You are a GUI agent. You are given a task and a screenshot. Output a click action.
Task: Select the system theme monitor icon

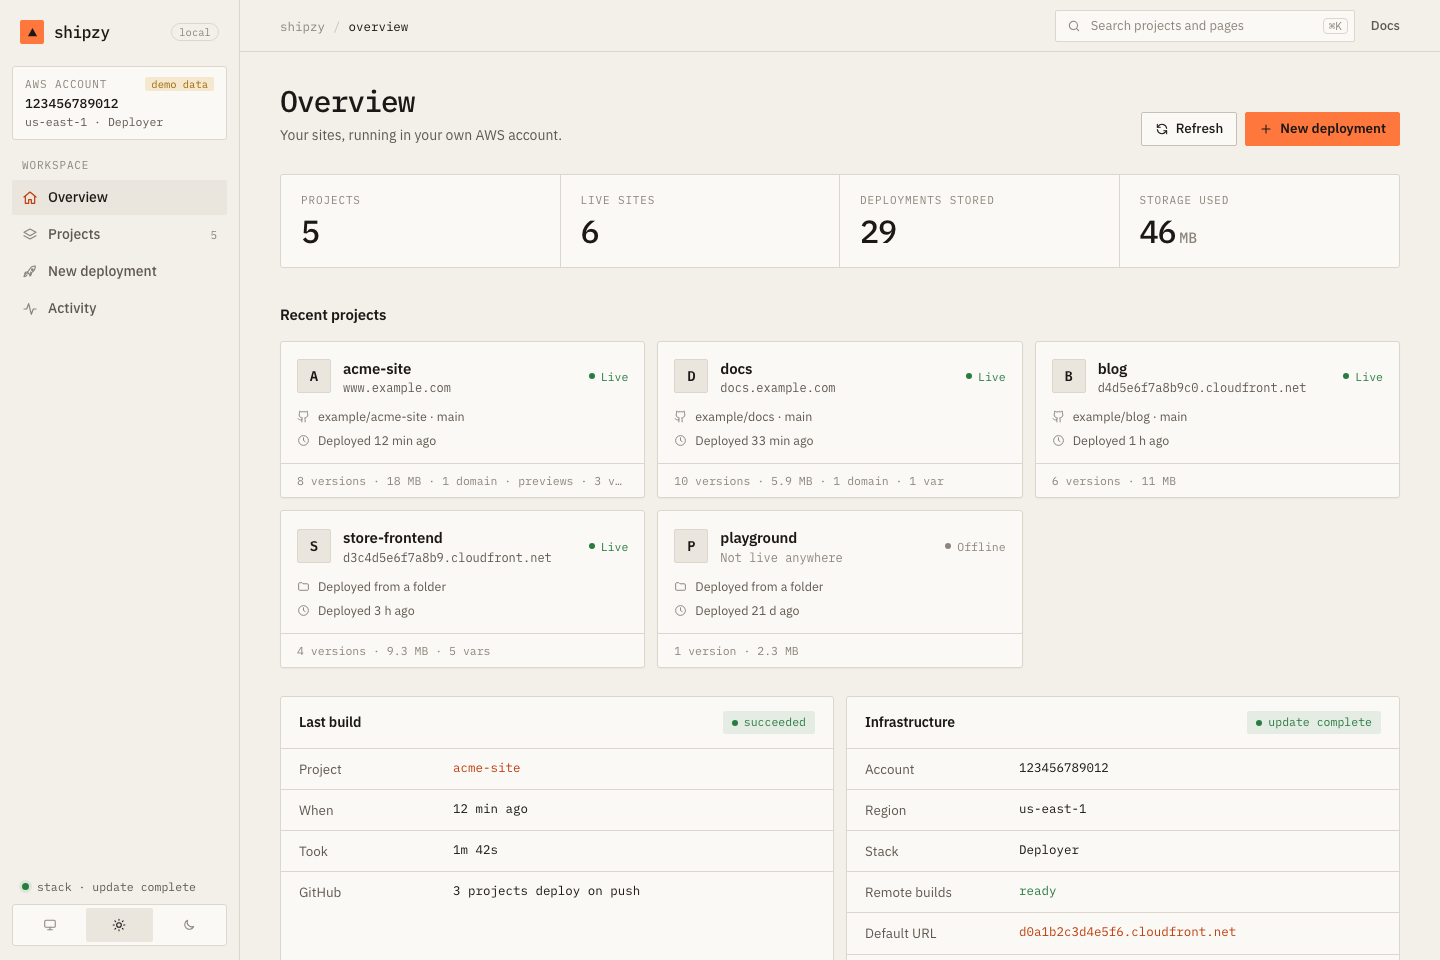point(50,925)
